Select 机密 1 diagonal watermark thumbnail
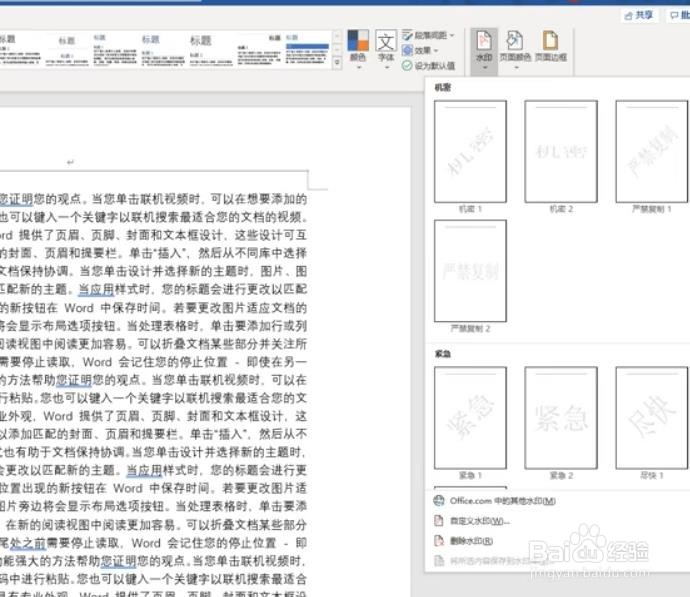Viewport: 690px width, 597px height. [x=470, y=151]
